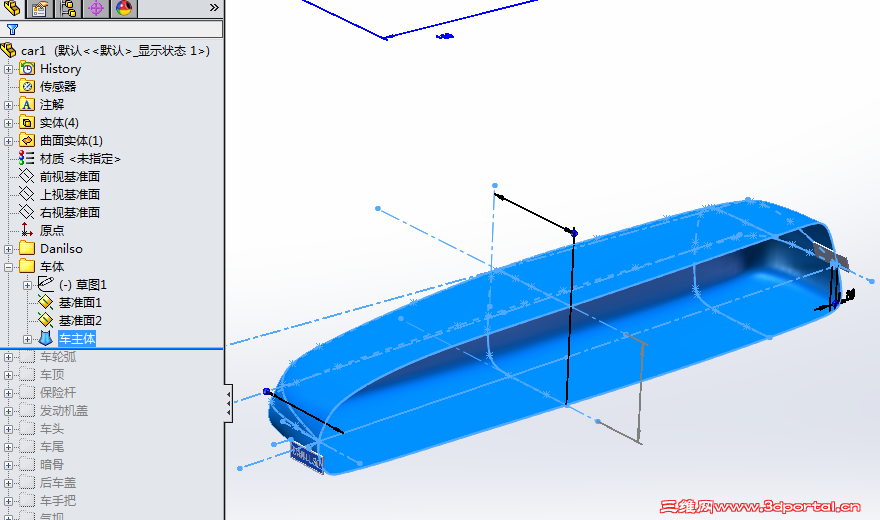The height and width of the screenshot is (520, 880).
Task: Click the panel collapse handle arrows
Action: 228,403
